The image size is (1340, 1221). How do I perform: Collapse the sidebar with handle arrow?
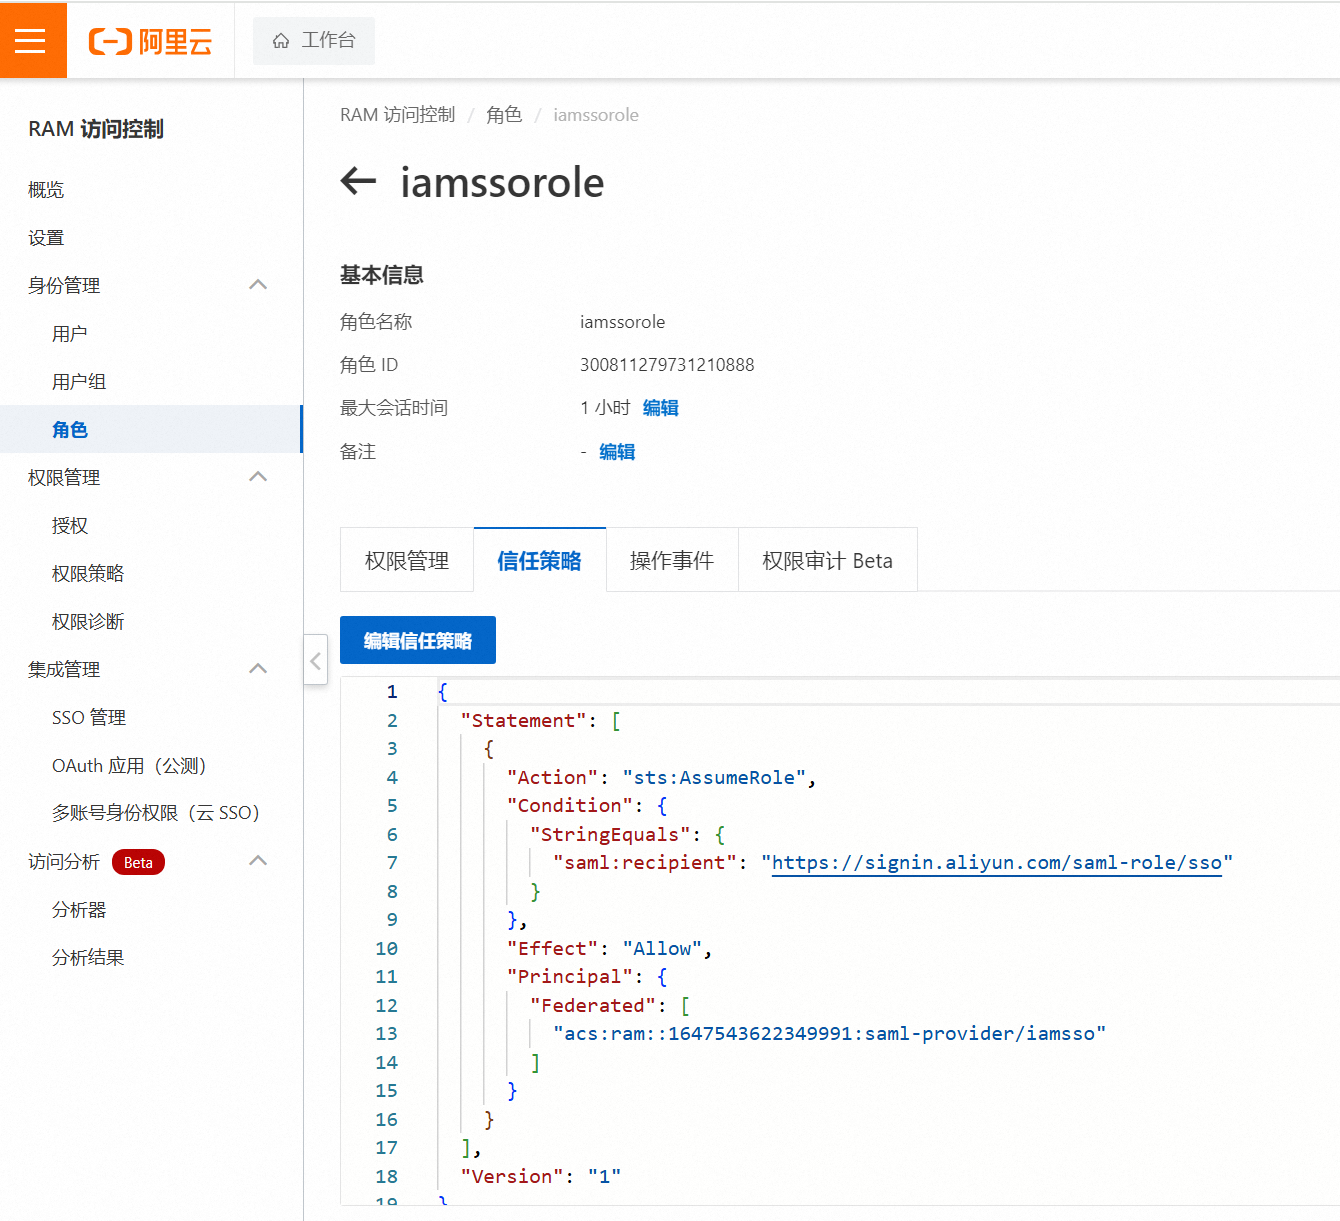(315, 660)
